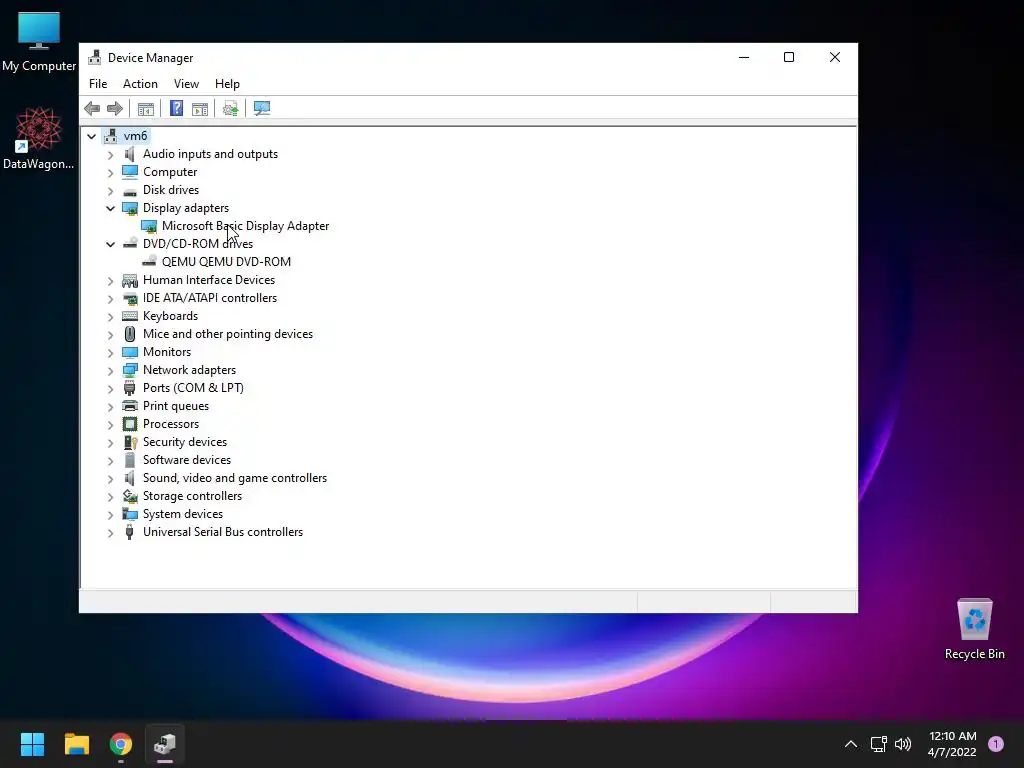Click the Update device driver toolbar icon
The height and width of the screenshot is (768, 1024).
231,108
